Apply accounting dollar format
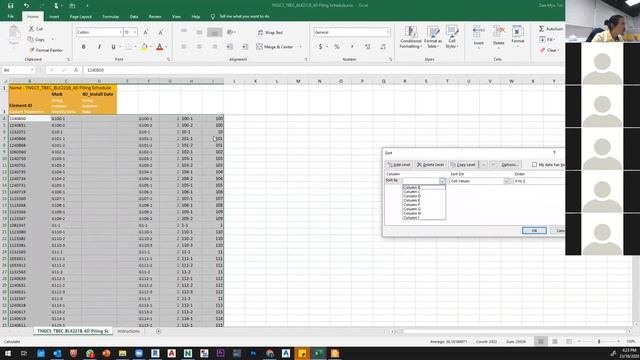The image size is (640, 360). click(x=320, y=47)
